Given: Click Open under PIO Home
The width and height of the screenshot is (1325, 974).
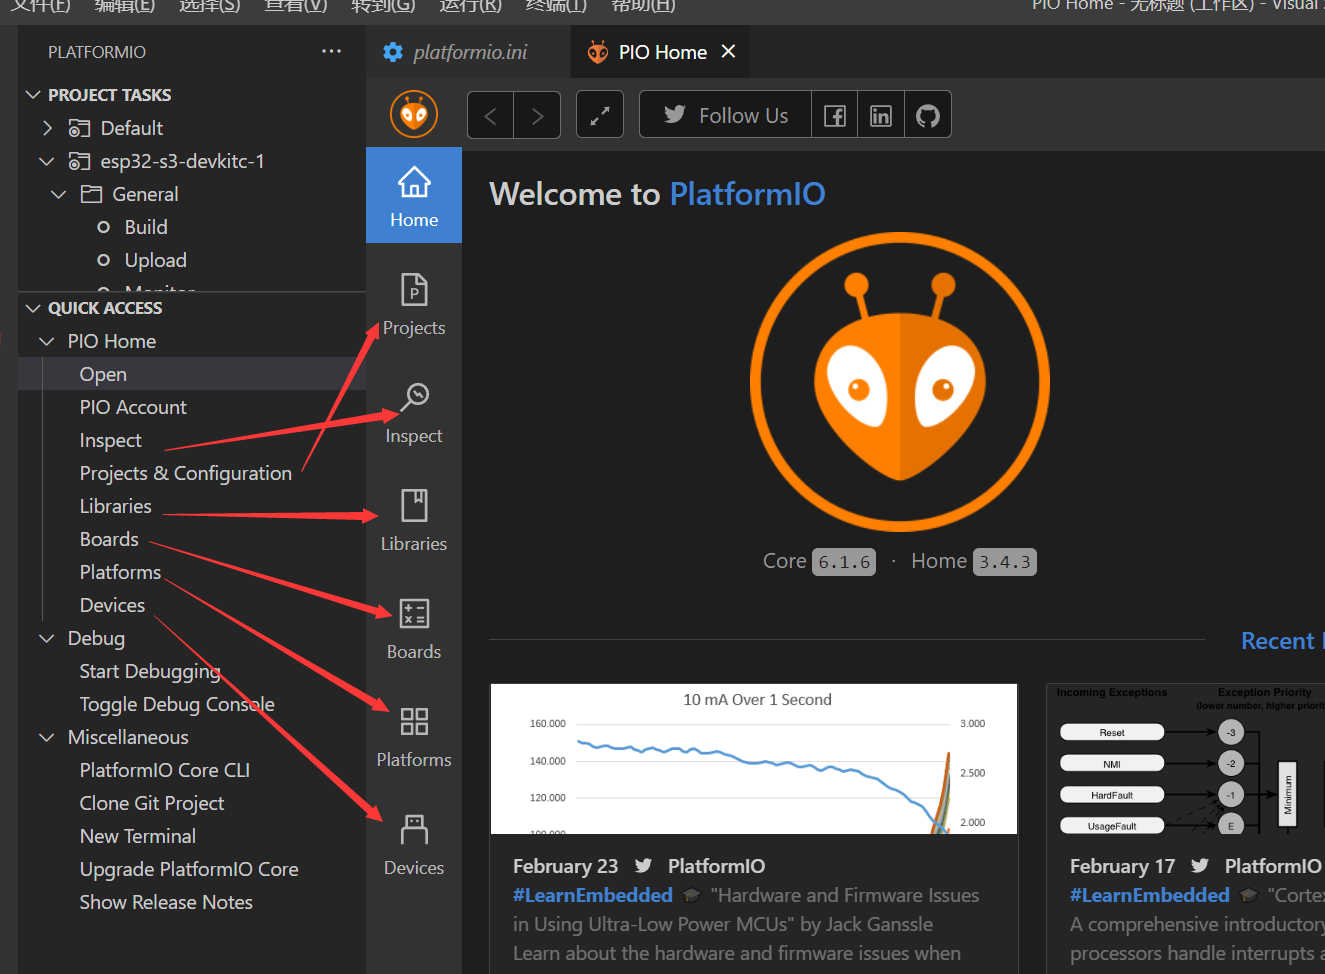Looking at the screenshot, I should click(103, 374).
